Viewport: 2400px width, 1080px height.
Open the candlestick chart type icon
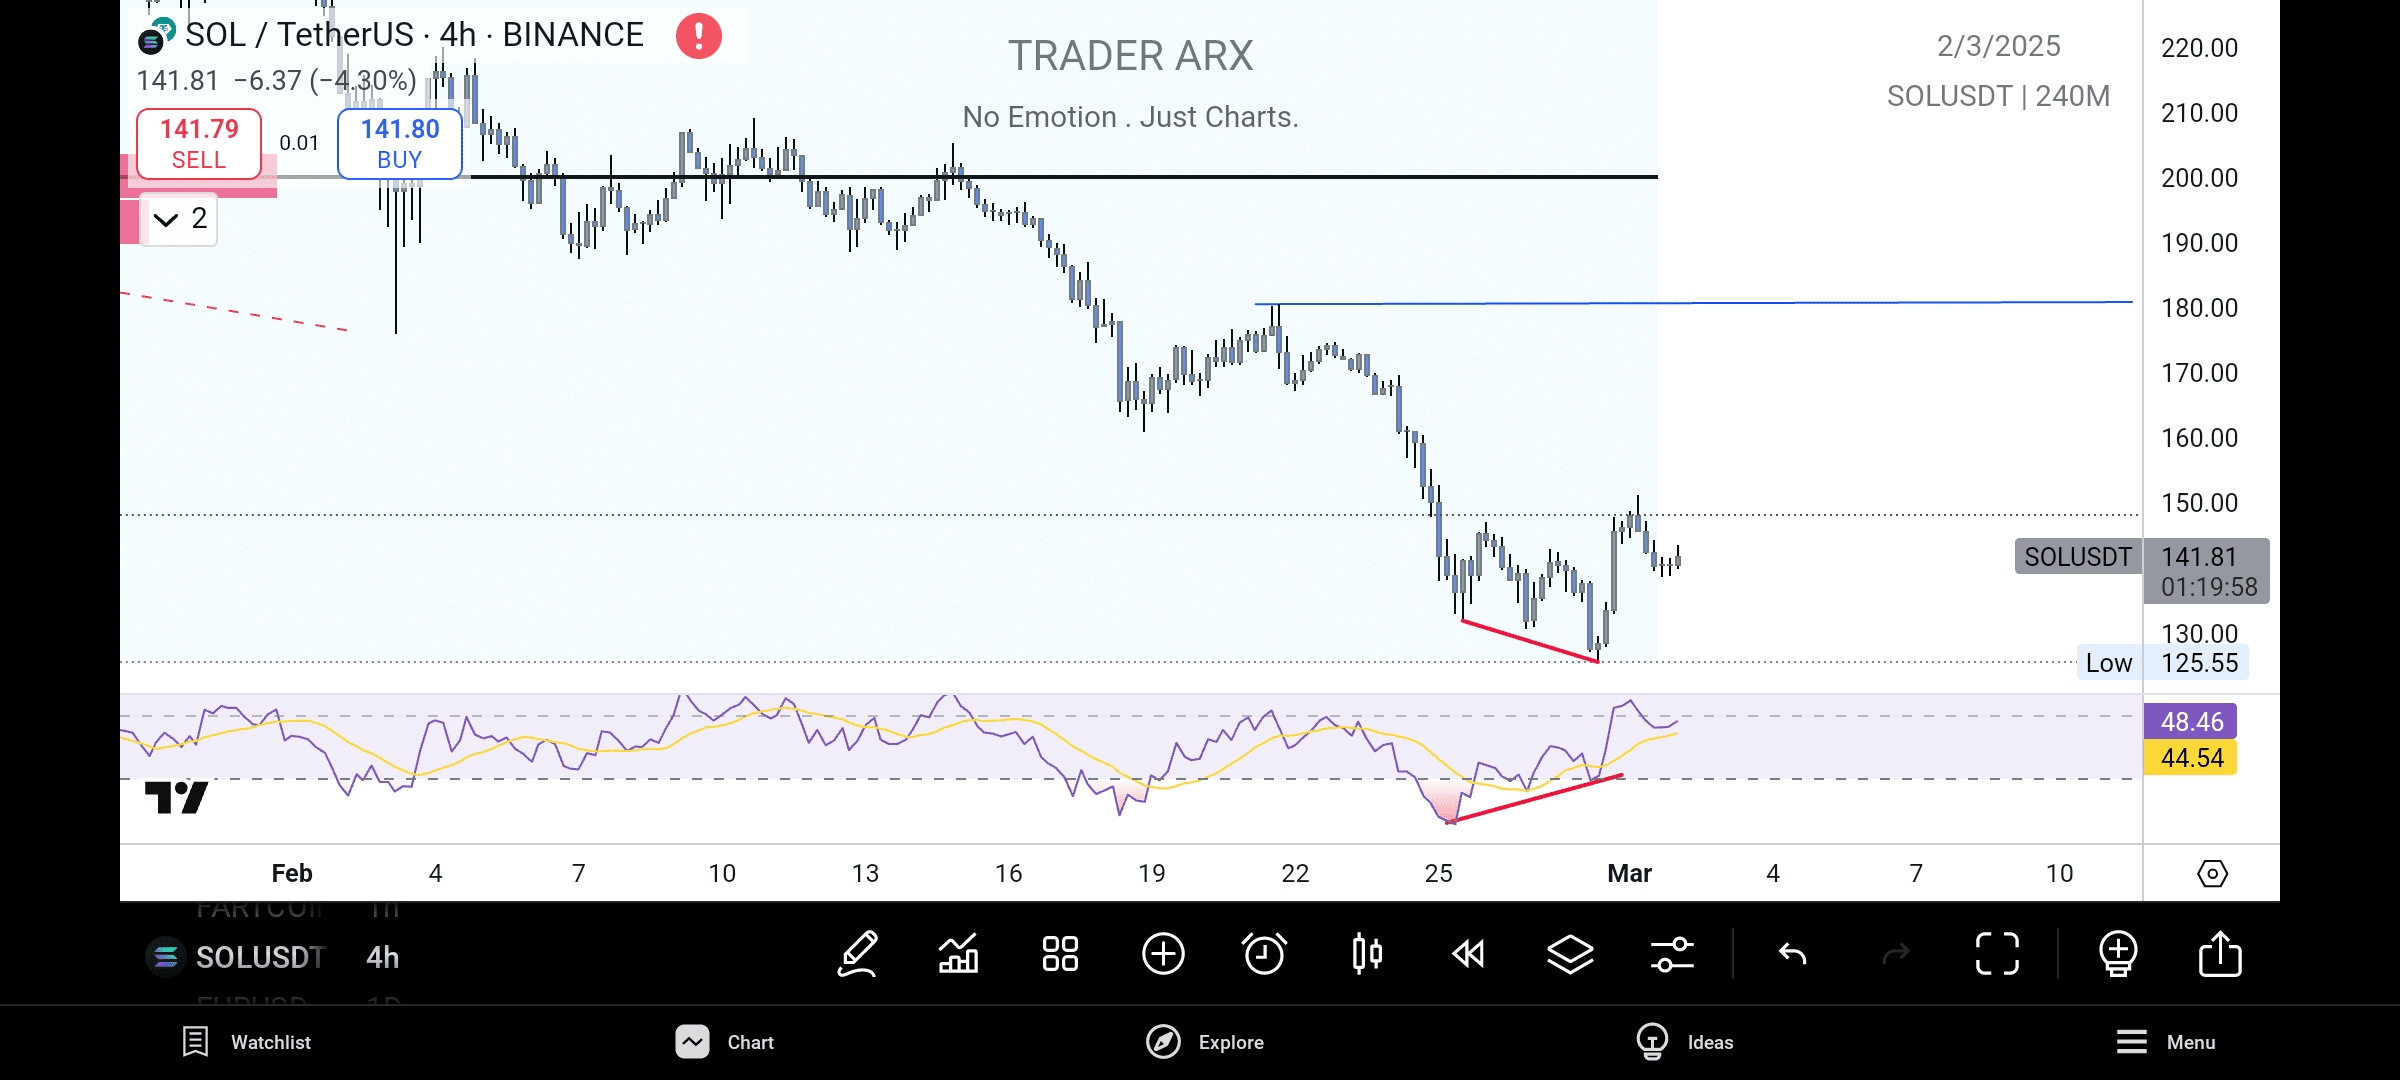(1367, 954)
